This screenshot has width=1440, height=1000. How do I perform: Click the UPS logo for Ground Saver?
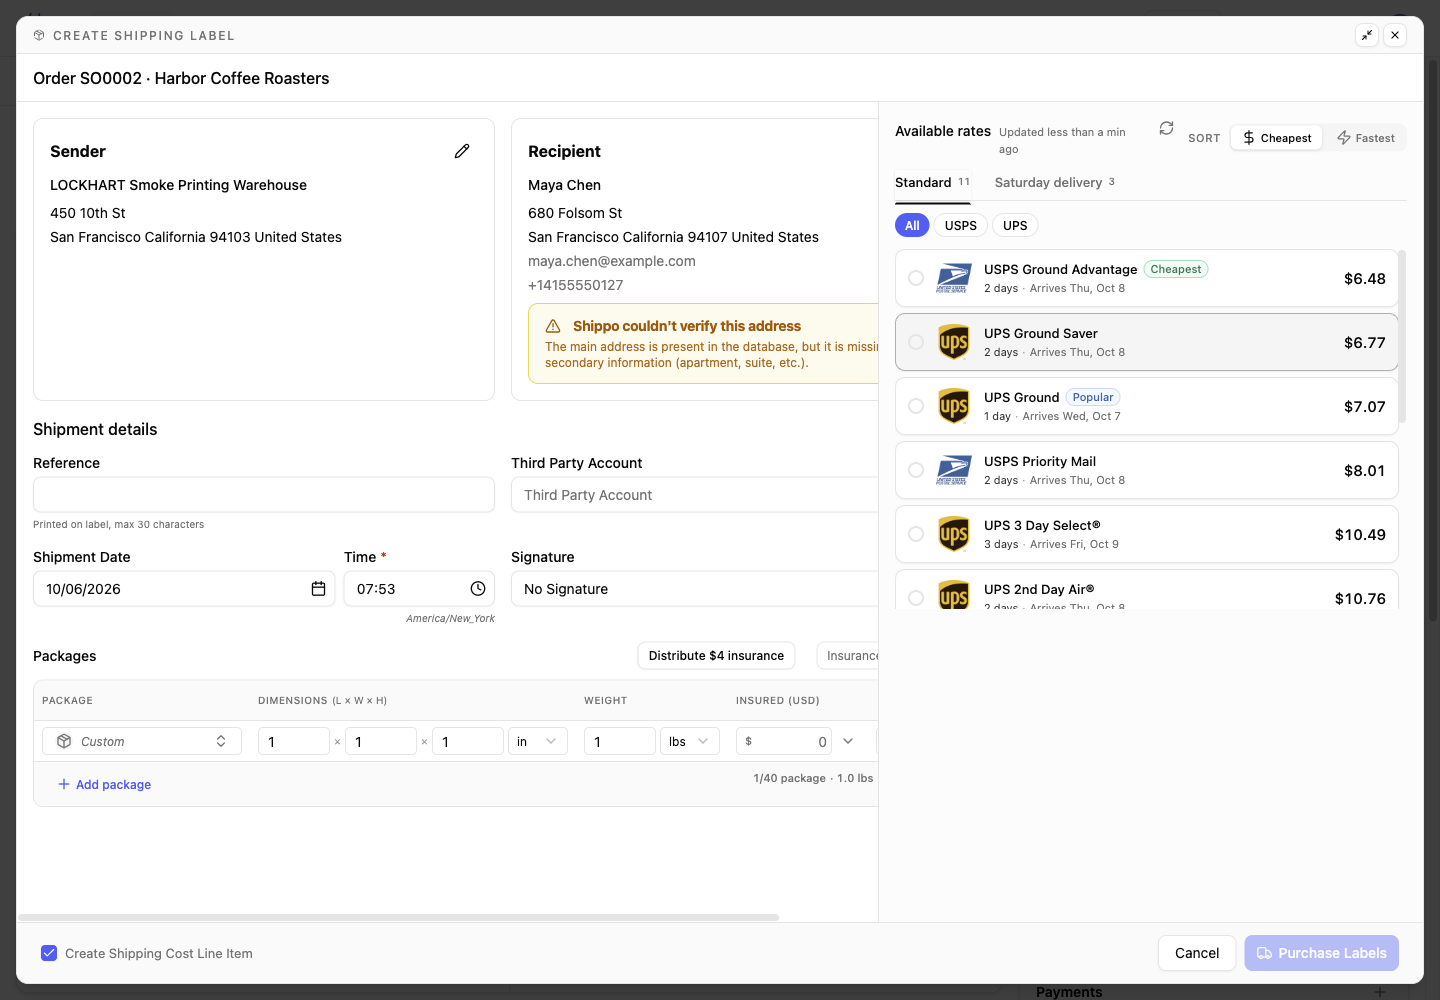point(953,342)
